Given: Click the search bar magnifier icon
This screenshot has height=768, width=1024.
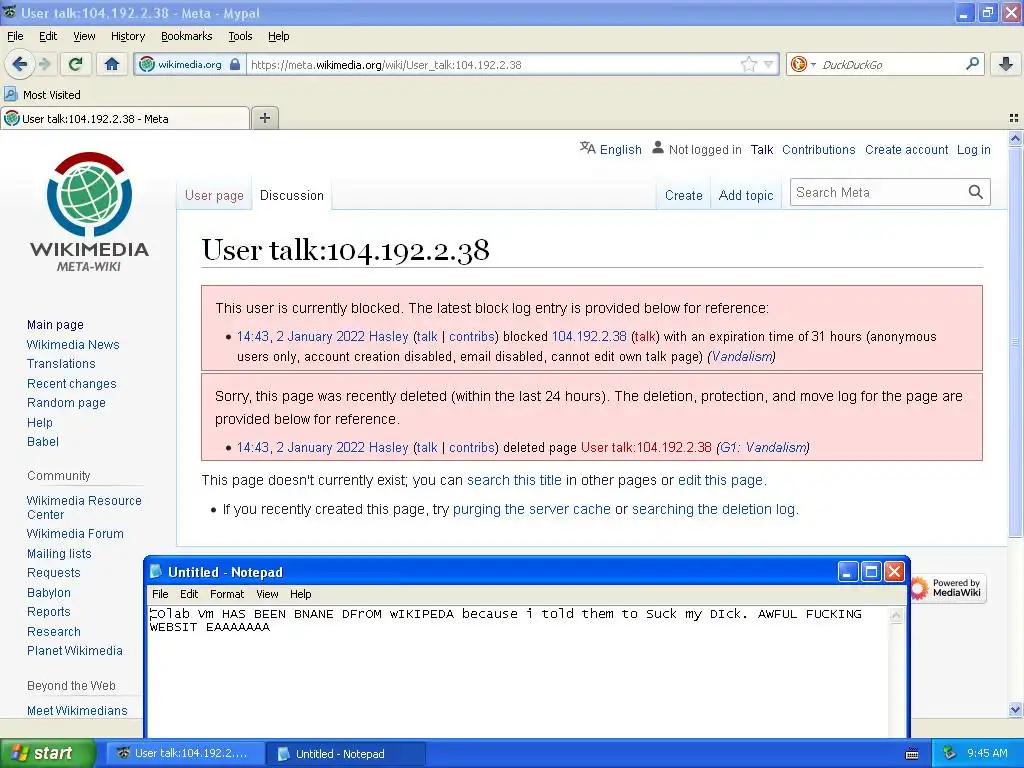Looking at the screenshot, I should click(x=972, y=64).
